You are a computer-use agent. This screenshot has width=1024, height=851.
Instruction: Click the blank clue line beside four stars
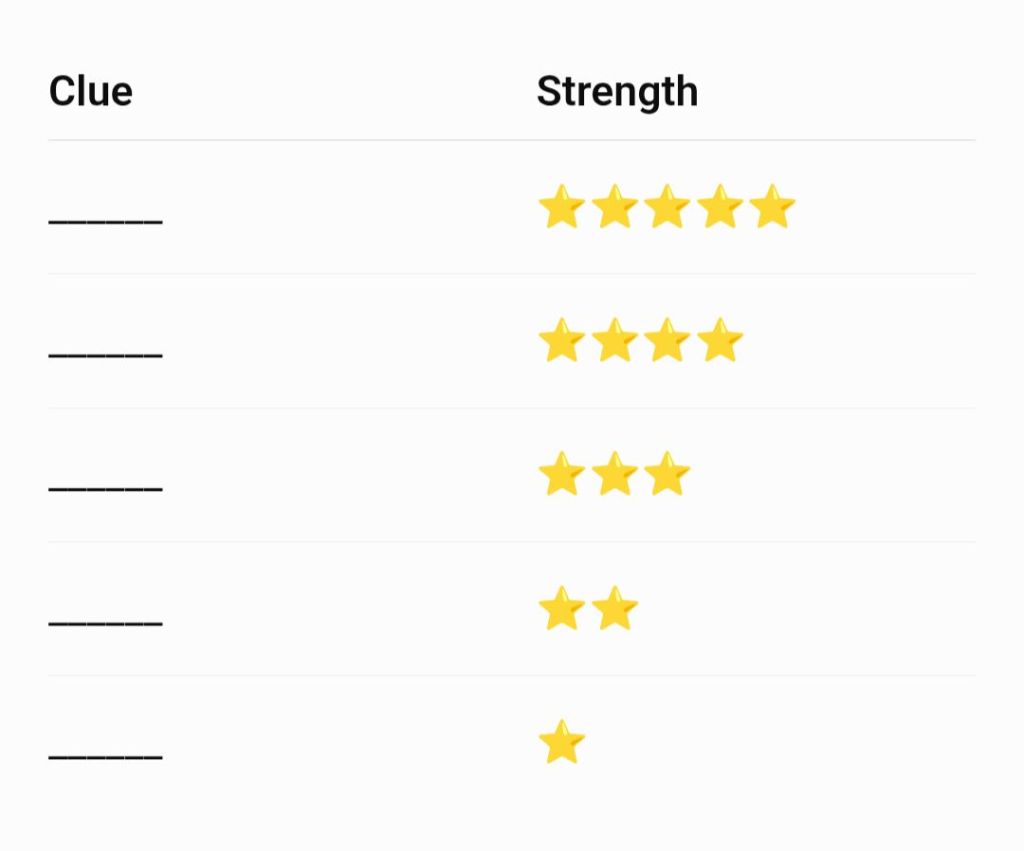[x=105, y=355]
